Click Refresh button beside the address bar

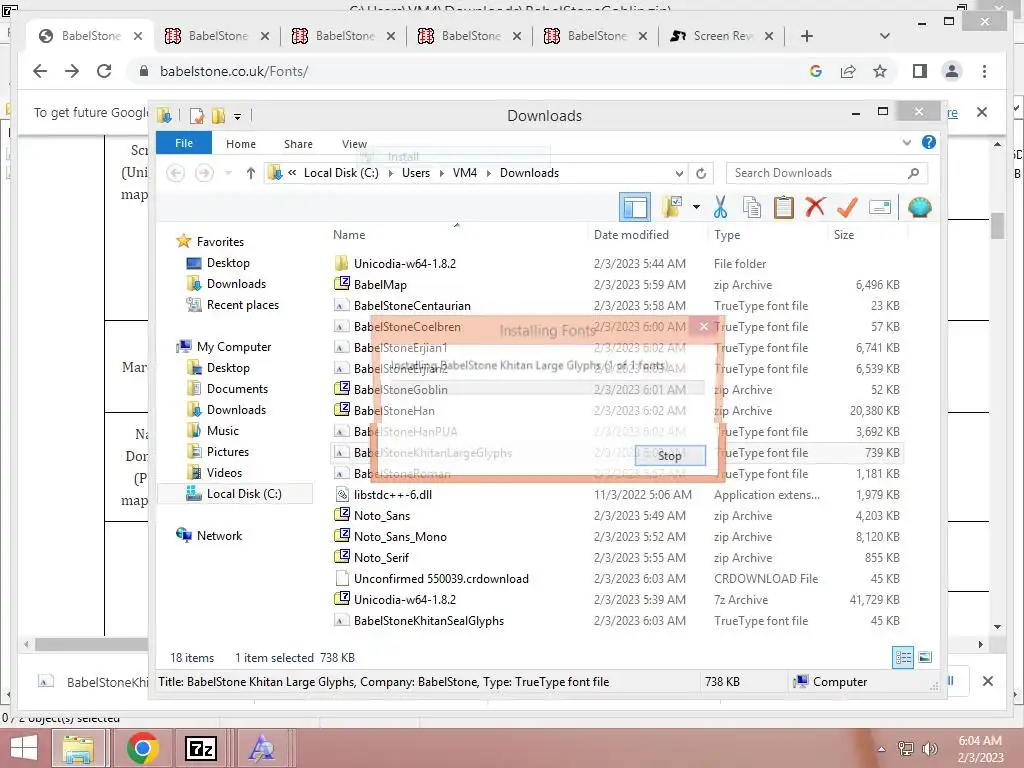701,173
